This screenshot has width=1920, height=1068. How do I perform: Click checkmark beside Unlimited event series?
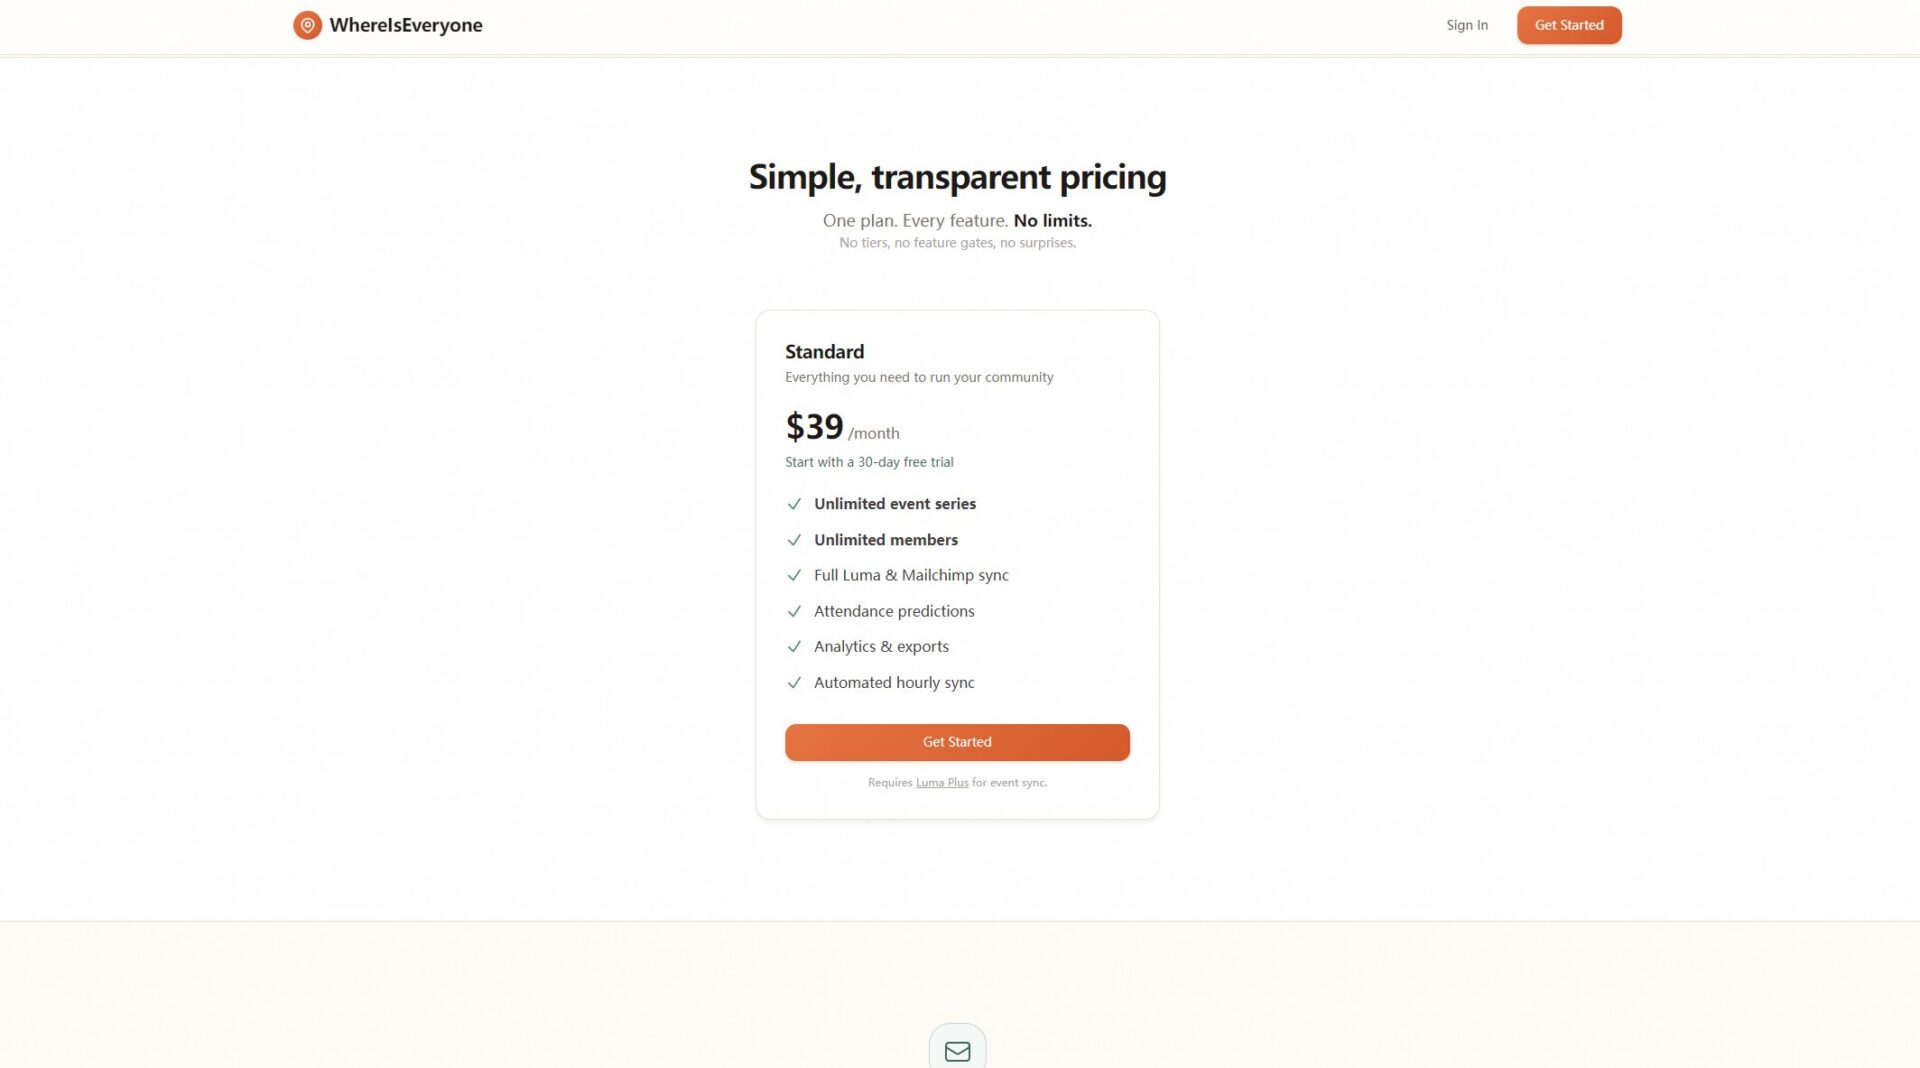tap(794, 504)
